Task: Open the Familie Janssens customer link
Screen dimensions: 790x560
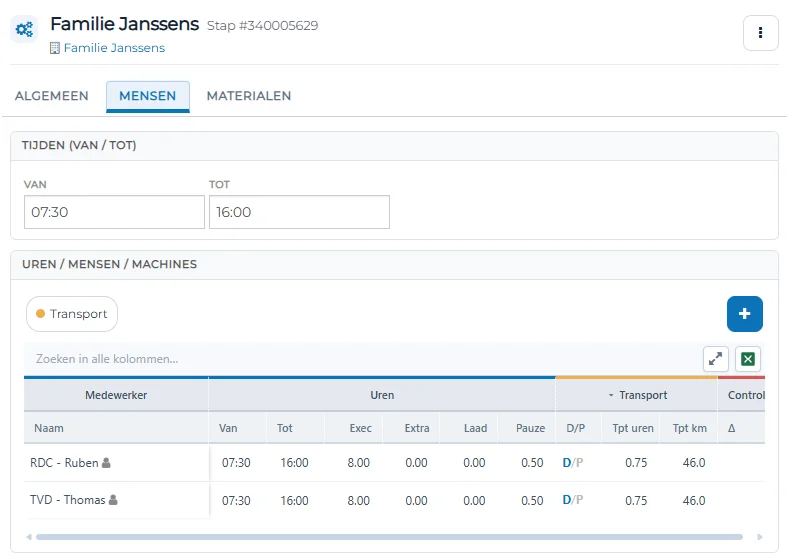Action: tap(114, 48)
